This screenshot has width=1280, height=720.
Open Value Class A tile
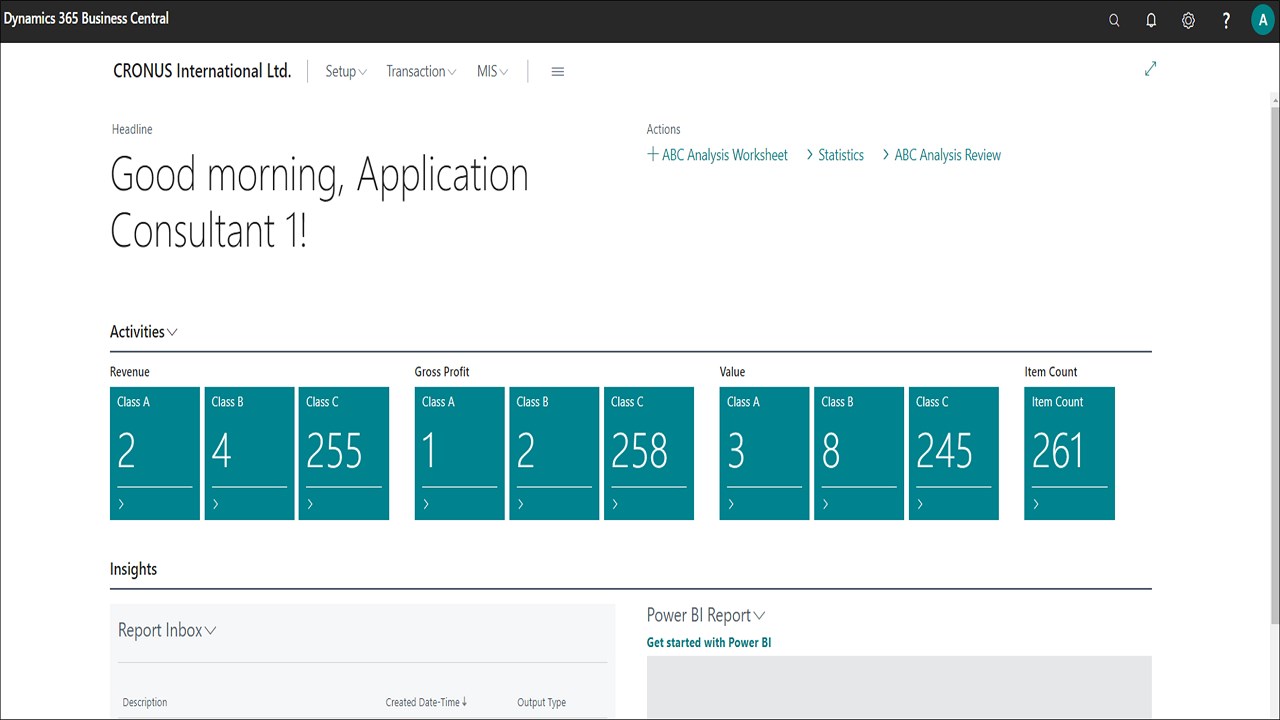(x=765, y=453)
